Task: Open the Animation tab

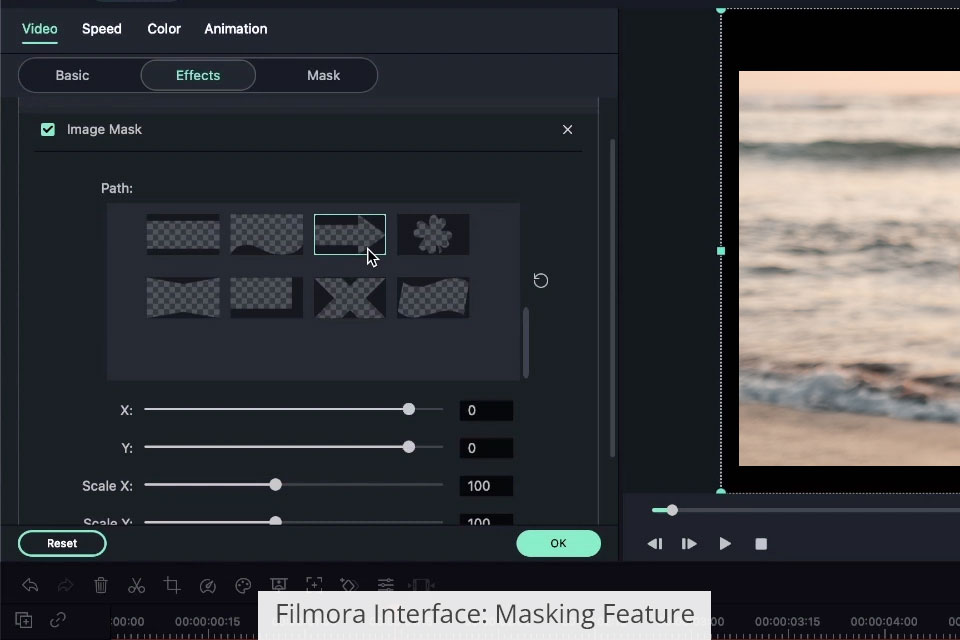Action: [236, 29]
